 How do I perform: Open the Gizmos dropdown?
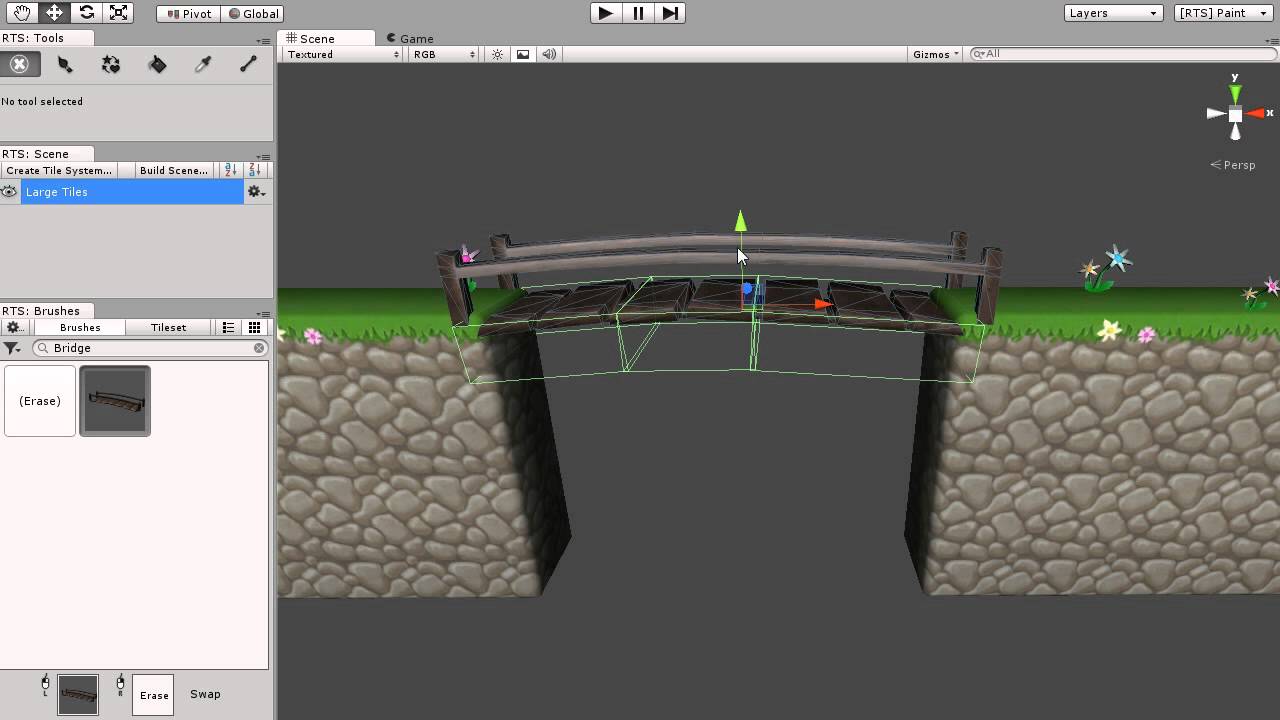933,54
